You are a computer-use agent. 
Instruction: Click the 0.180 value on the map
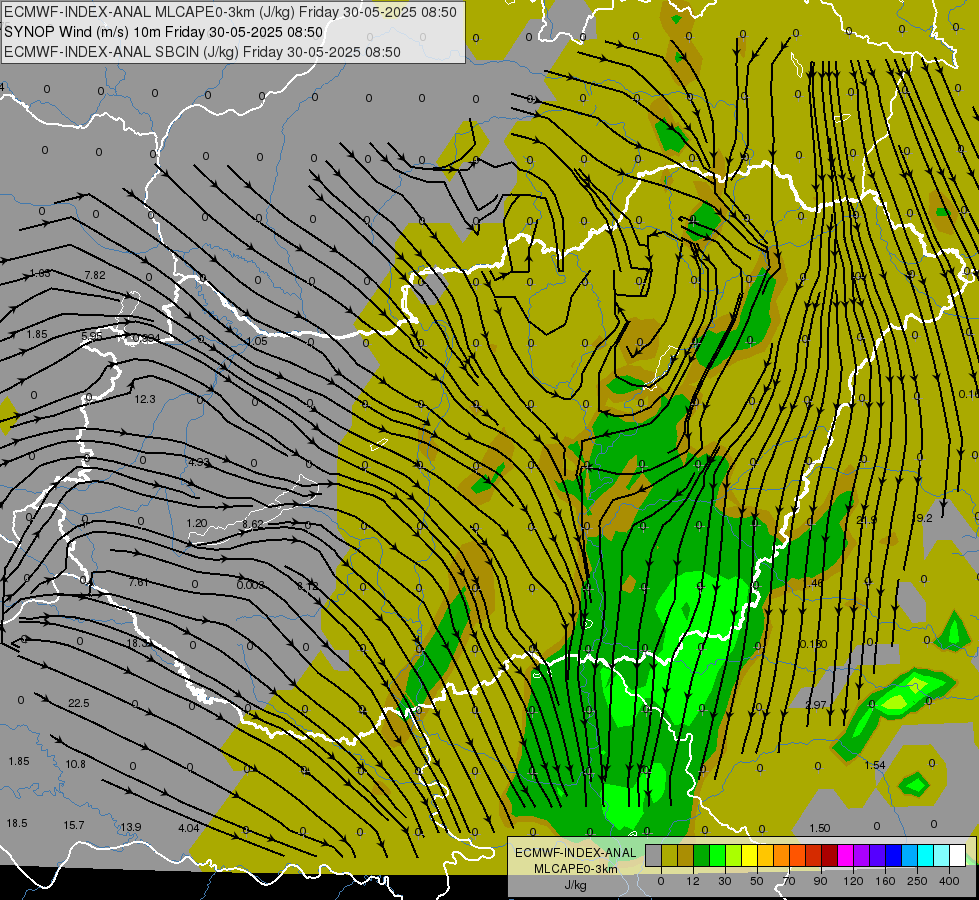(814, 644)
